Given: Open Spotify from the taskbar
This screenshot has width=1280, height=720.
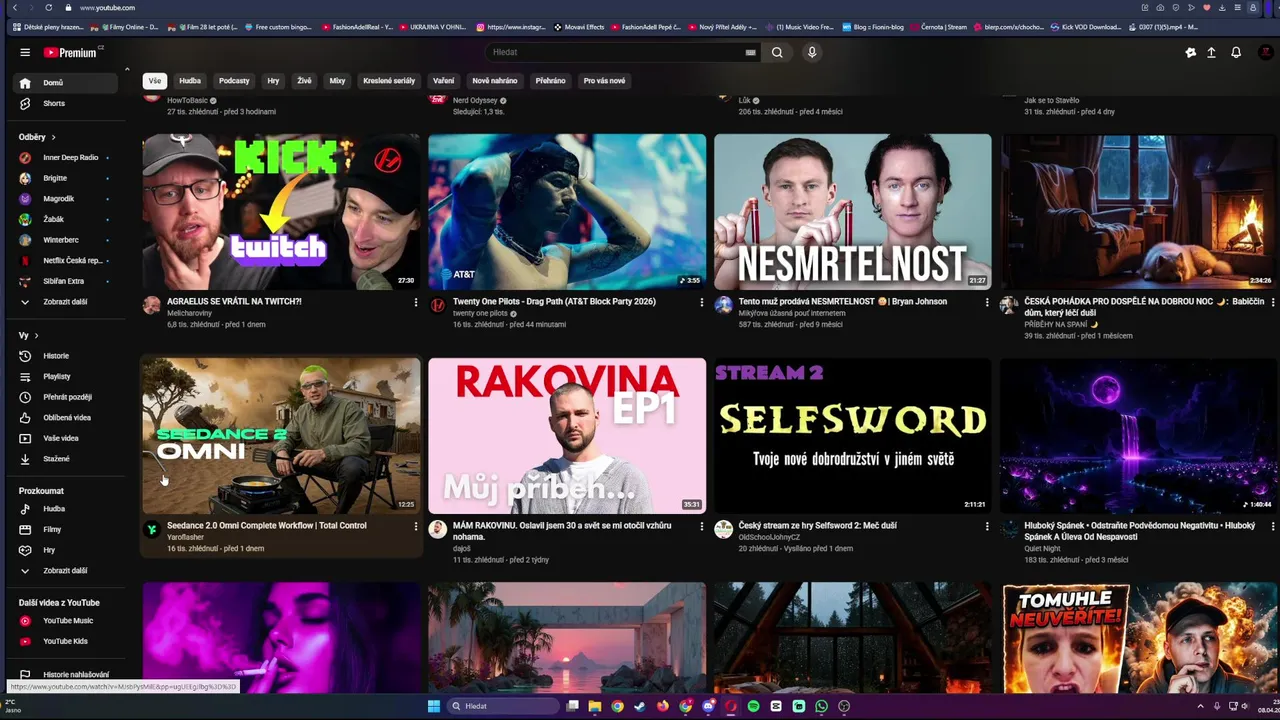Looking at the screenshot, I should click(753, 706).
